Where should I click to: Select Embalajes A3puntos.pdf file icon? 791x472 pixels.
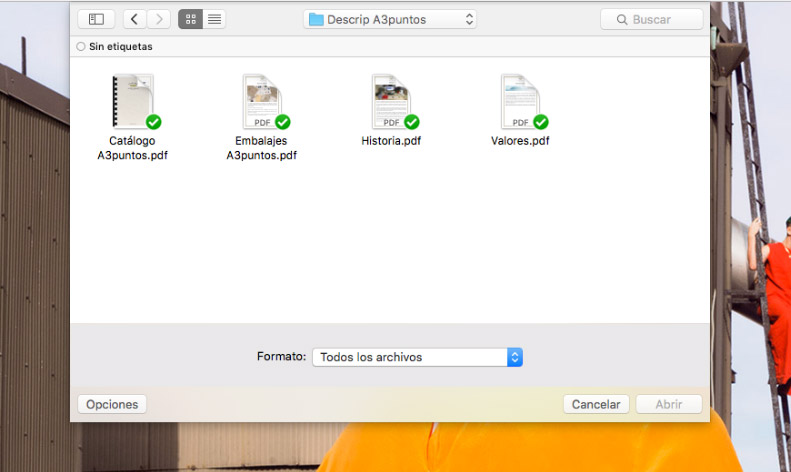[262, 101]
